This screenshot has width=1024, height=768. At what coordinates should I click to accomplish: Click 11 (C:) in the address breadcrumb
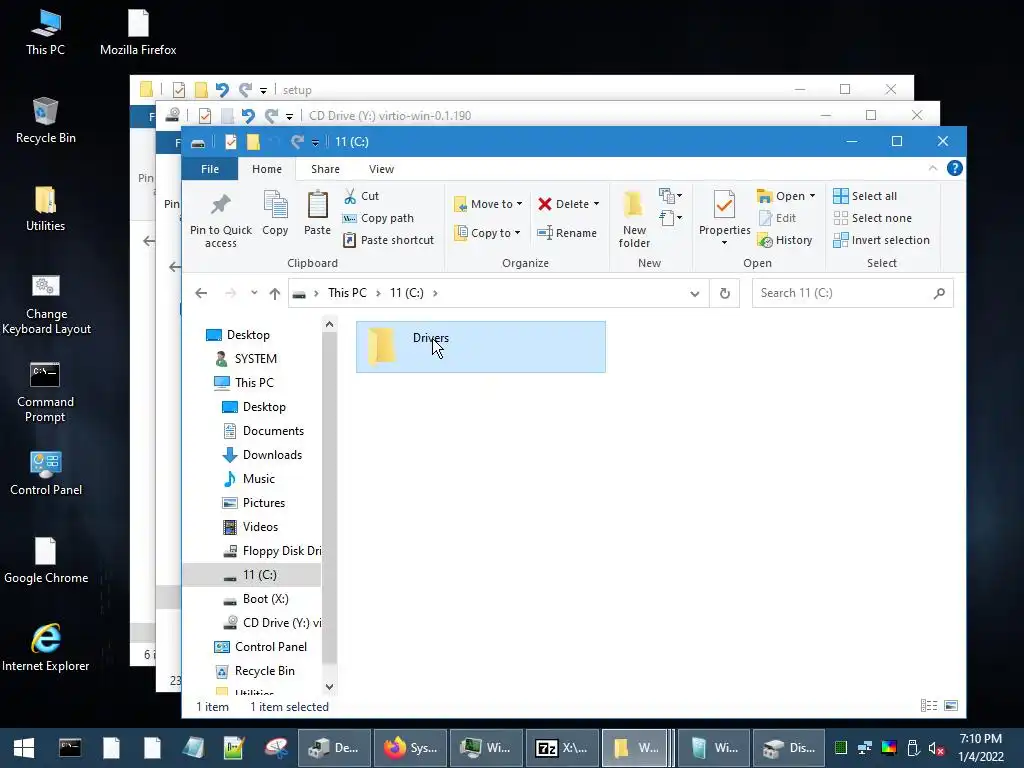click(406, 293)
